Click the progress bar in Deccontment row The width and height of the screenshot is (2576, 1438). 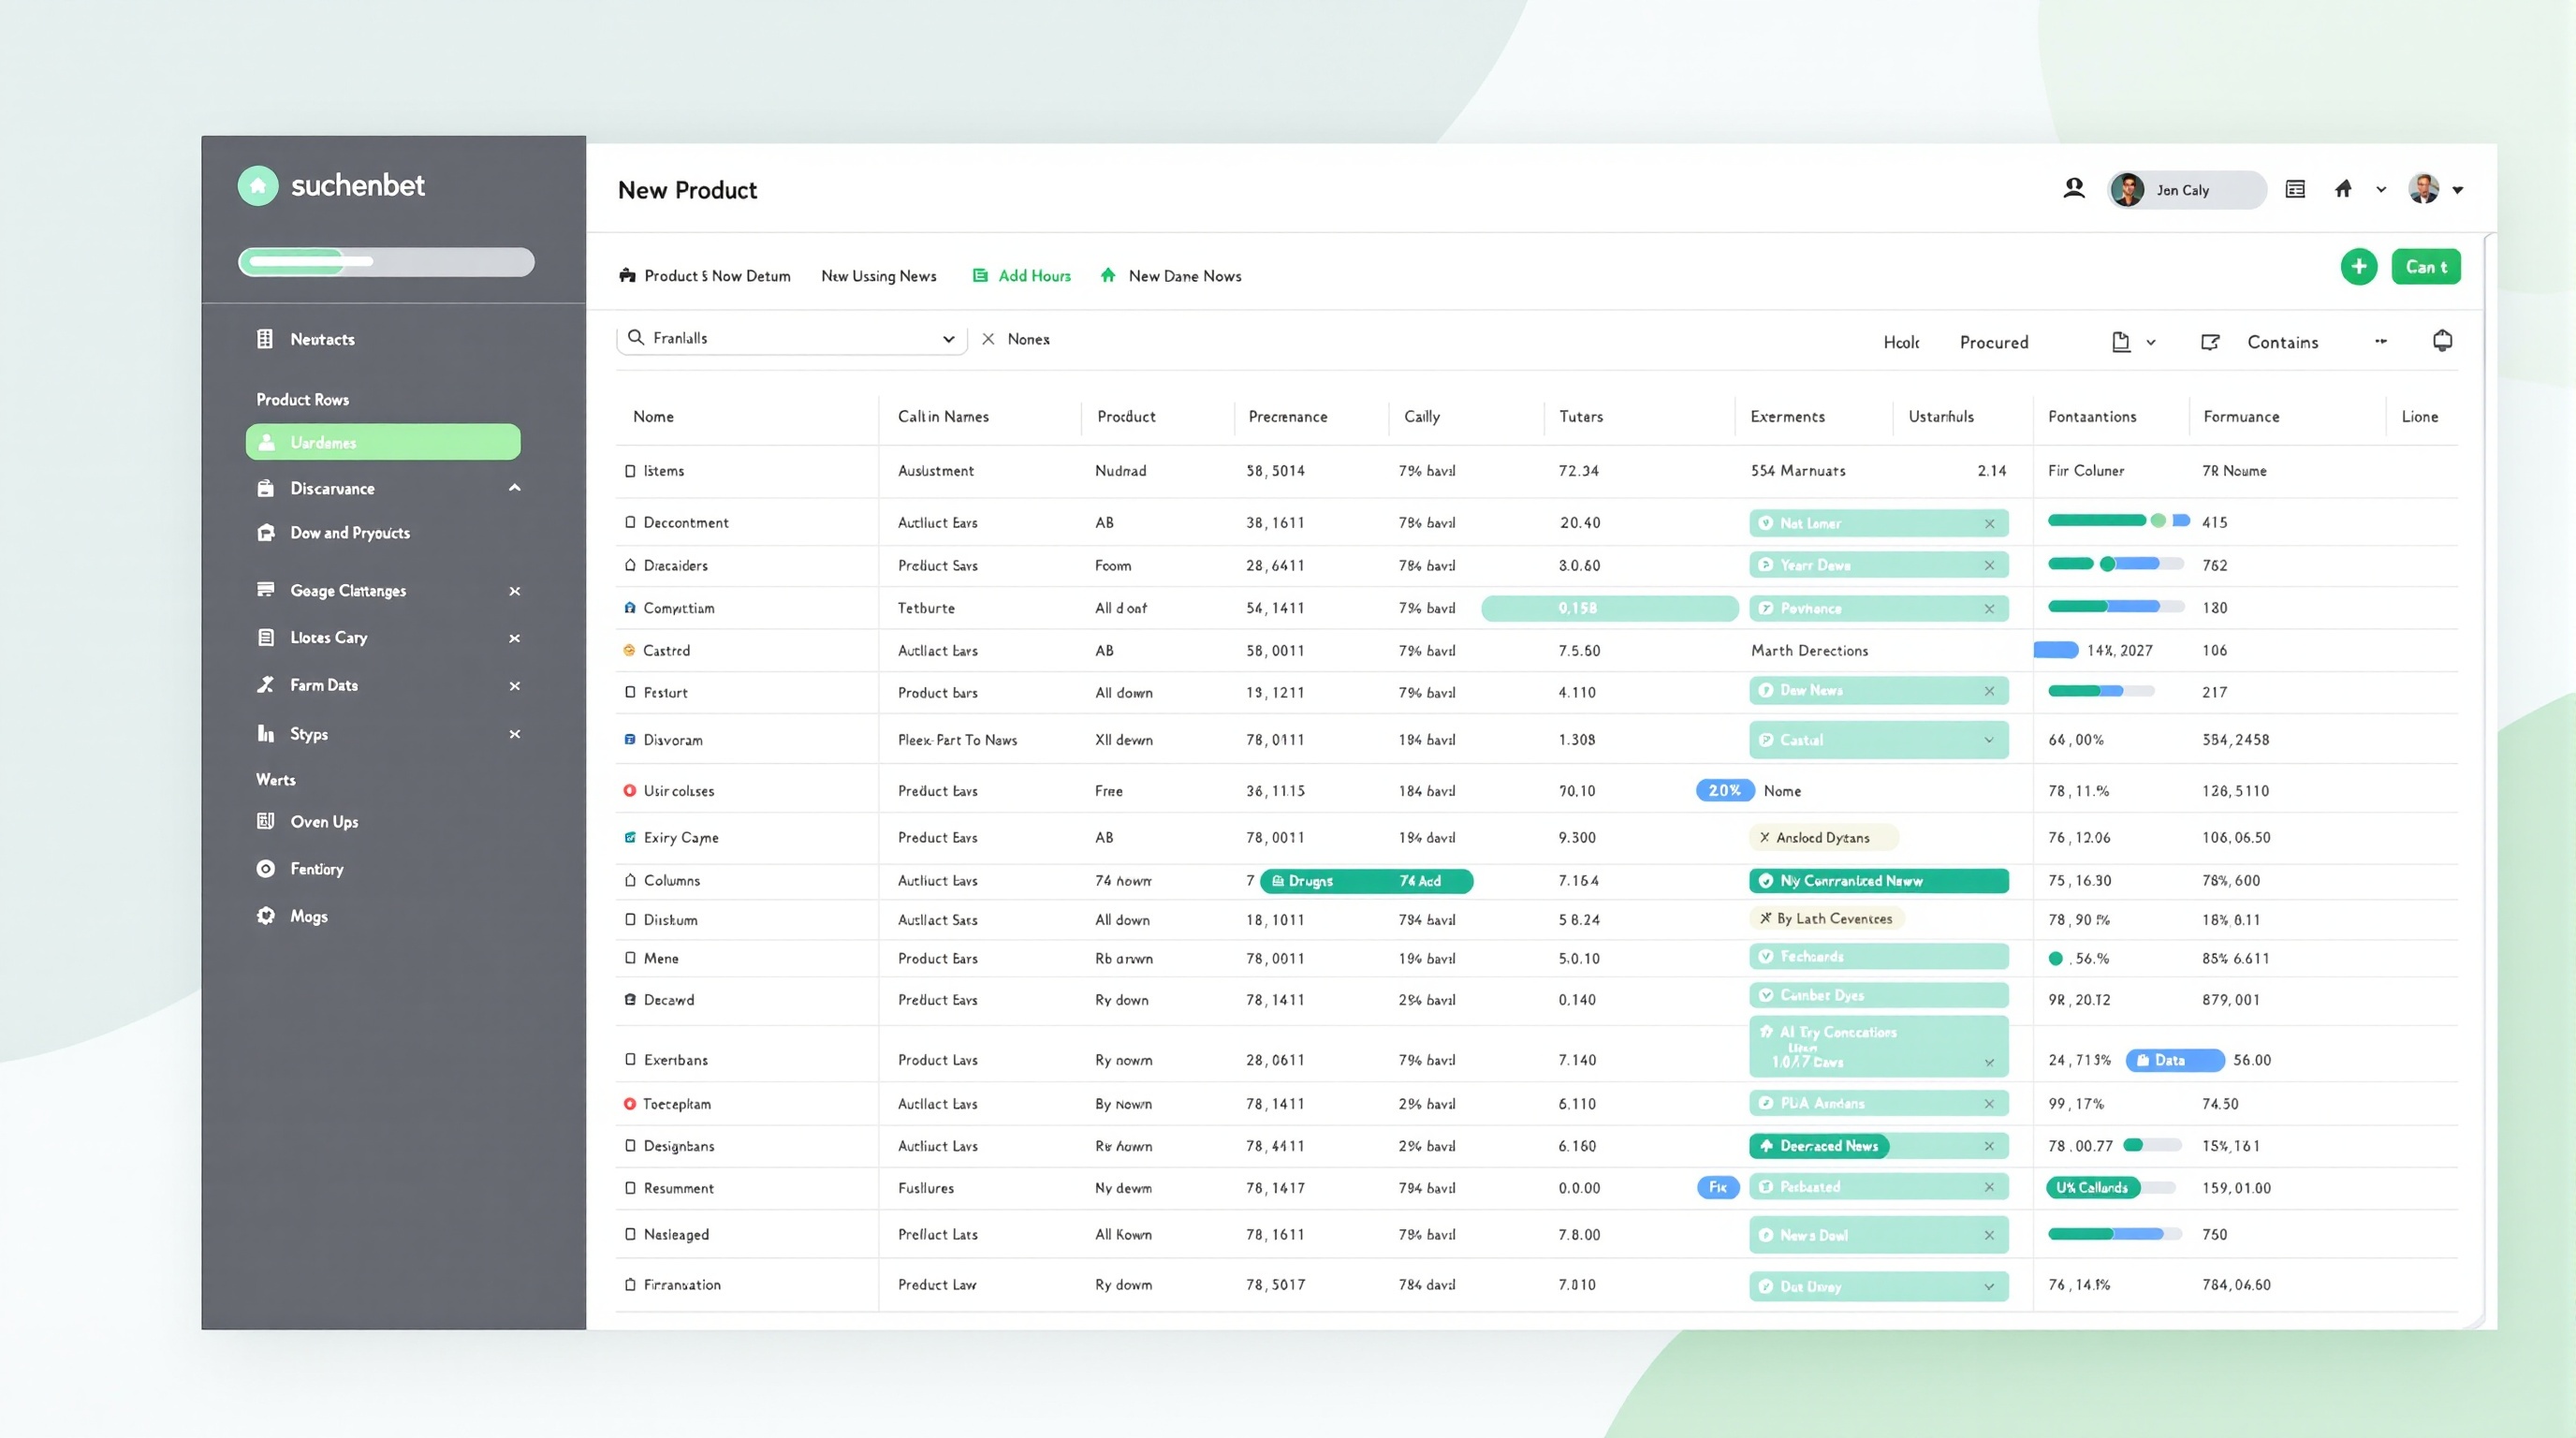coord(2119,521)
